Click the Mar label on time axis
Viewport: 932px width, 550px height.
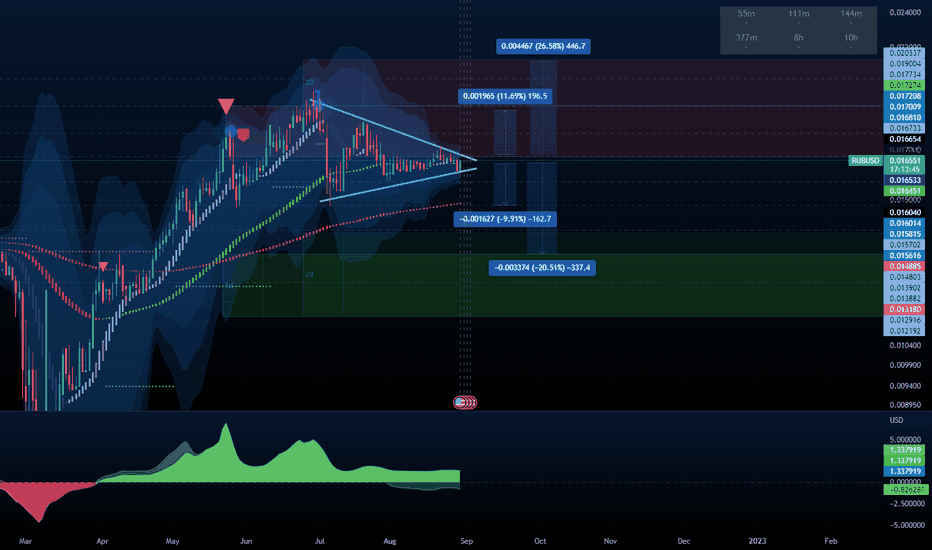(25, 541)
